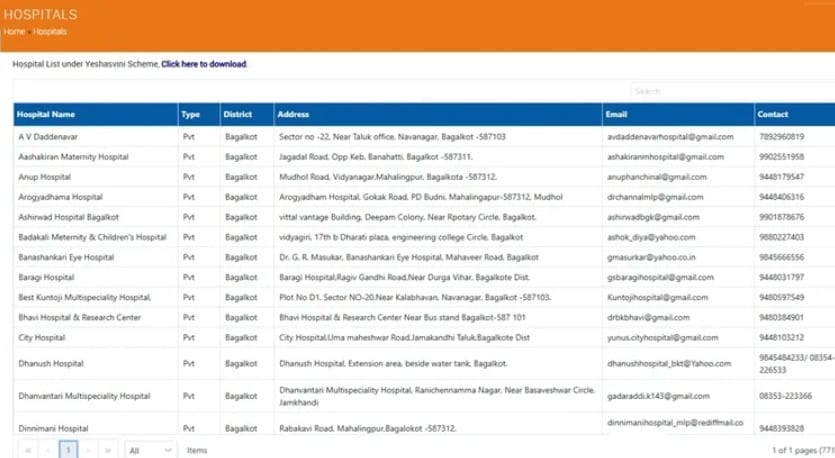Click contact number 9880227403
Screen dimensions: 835x458
[782, 238]
